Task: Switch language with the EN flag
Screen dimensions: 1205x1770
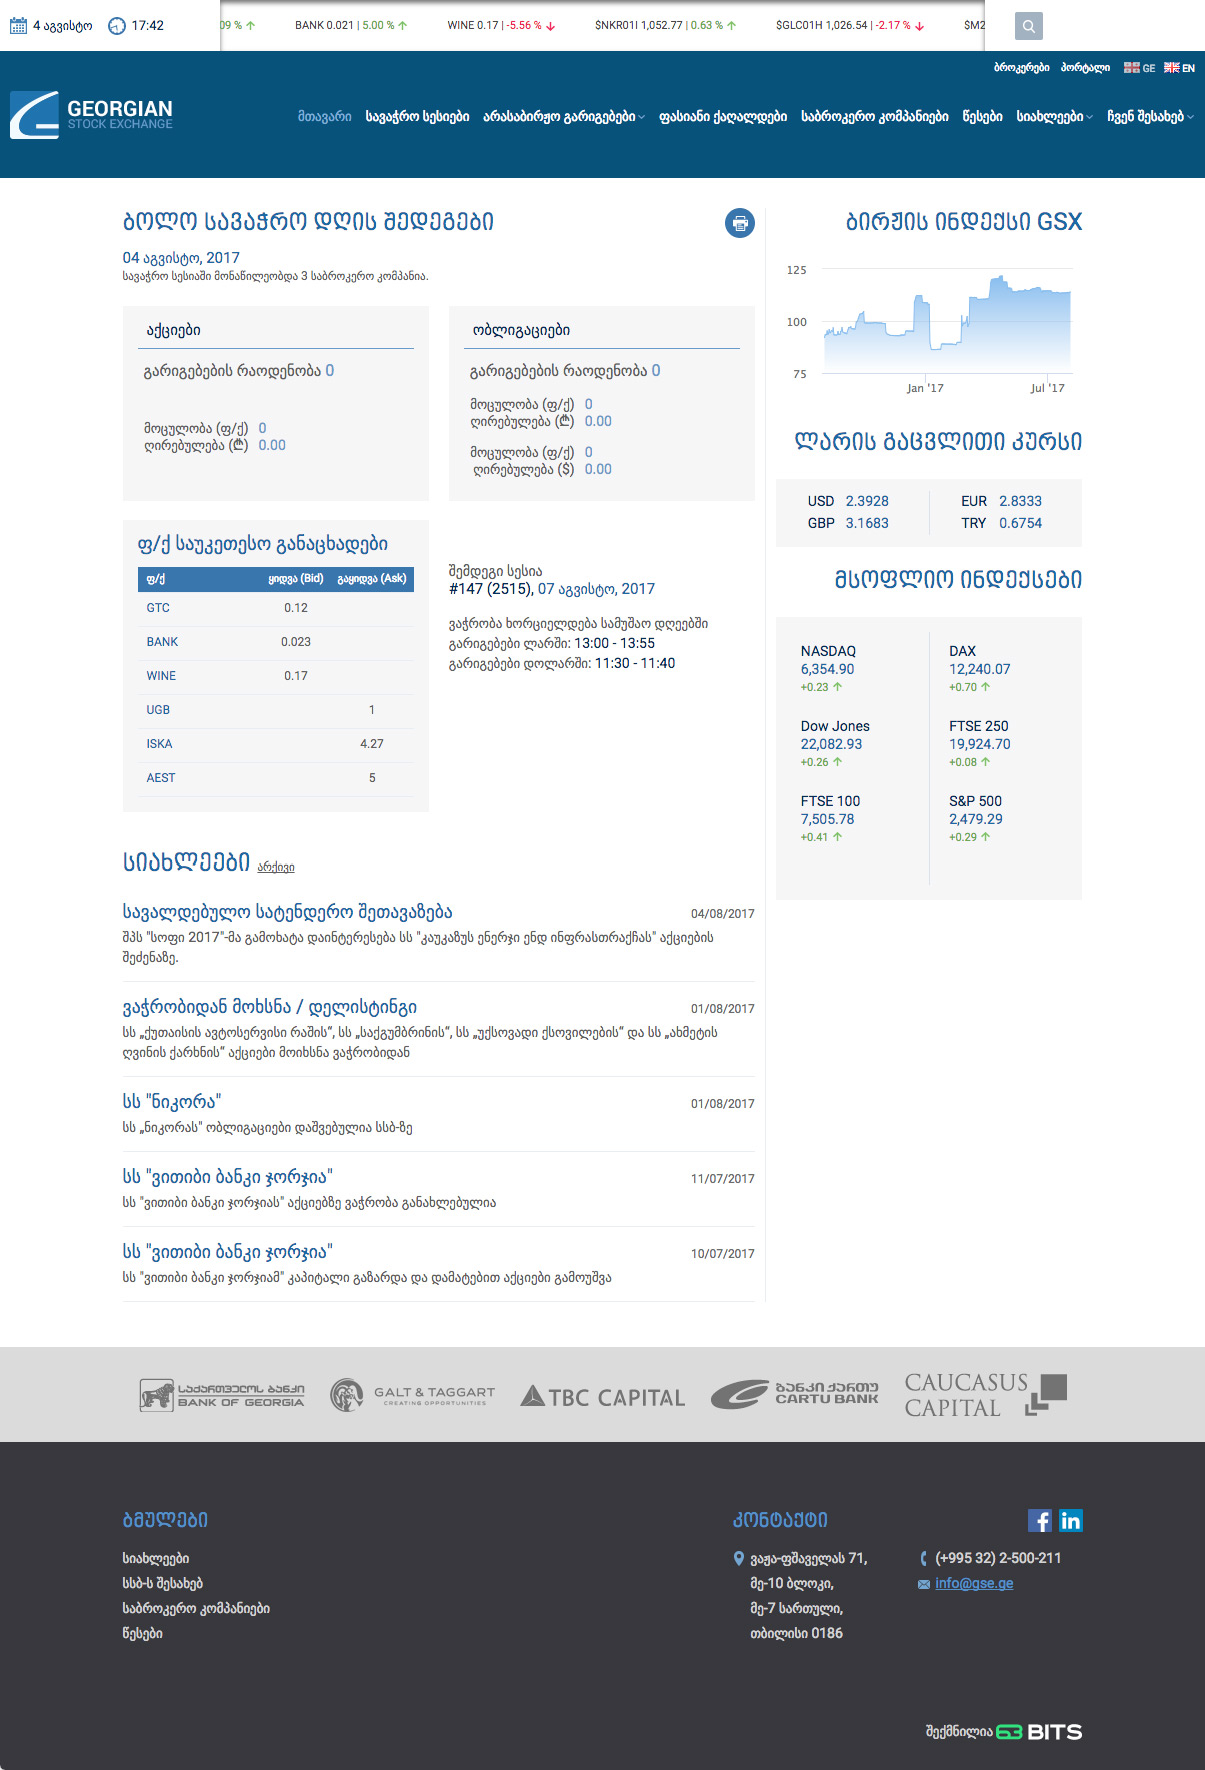Action: (x=1179, y=68)
